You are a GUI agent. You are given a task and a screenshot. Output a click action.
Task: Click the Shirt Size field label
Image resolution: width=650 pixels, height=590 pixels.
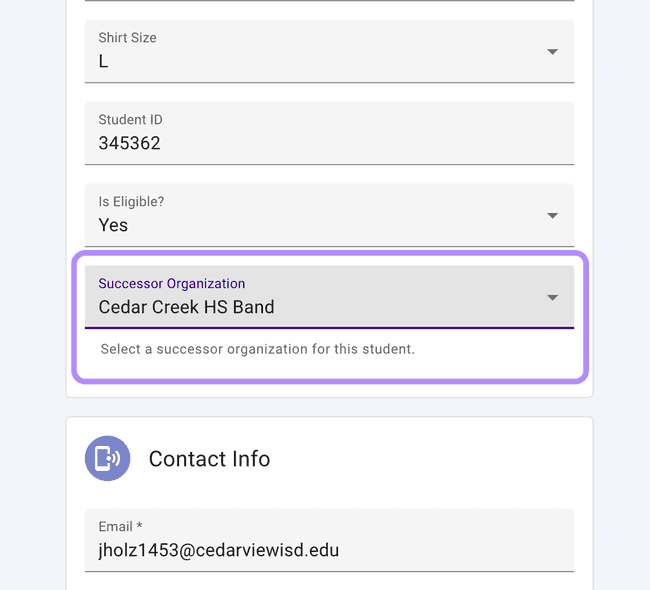pyautogui.click(x=127, y=38)
